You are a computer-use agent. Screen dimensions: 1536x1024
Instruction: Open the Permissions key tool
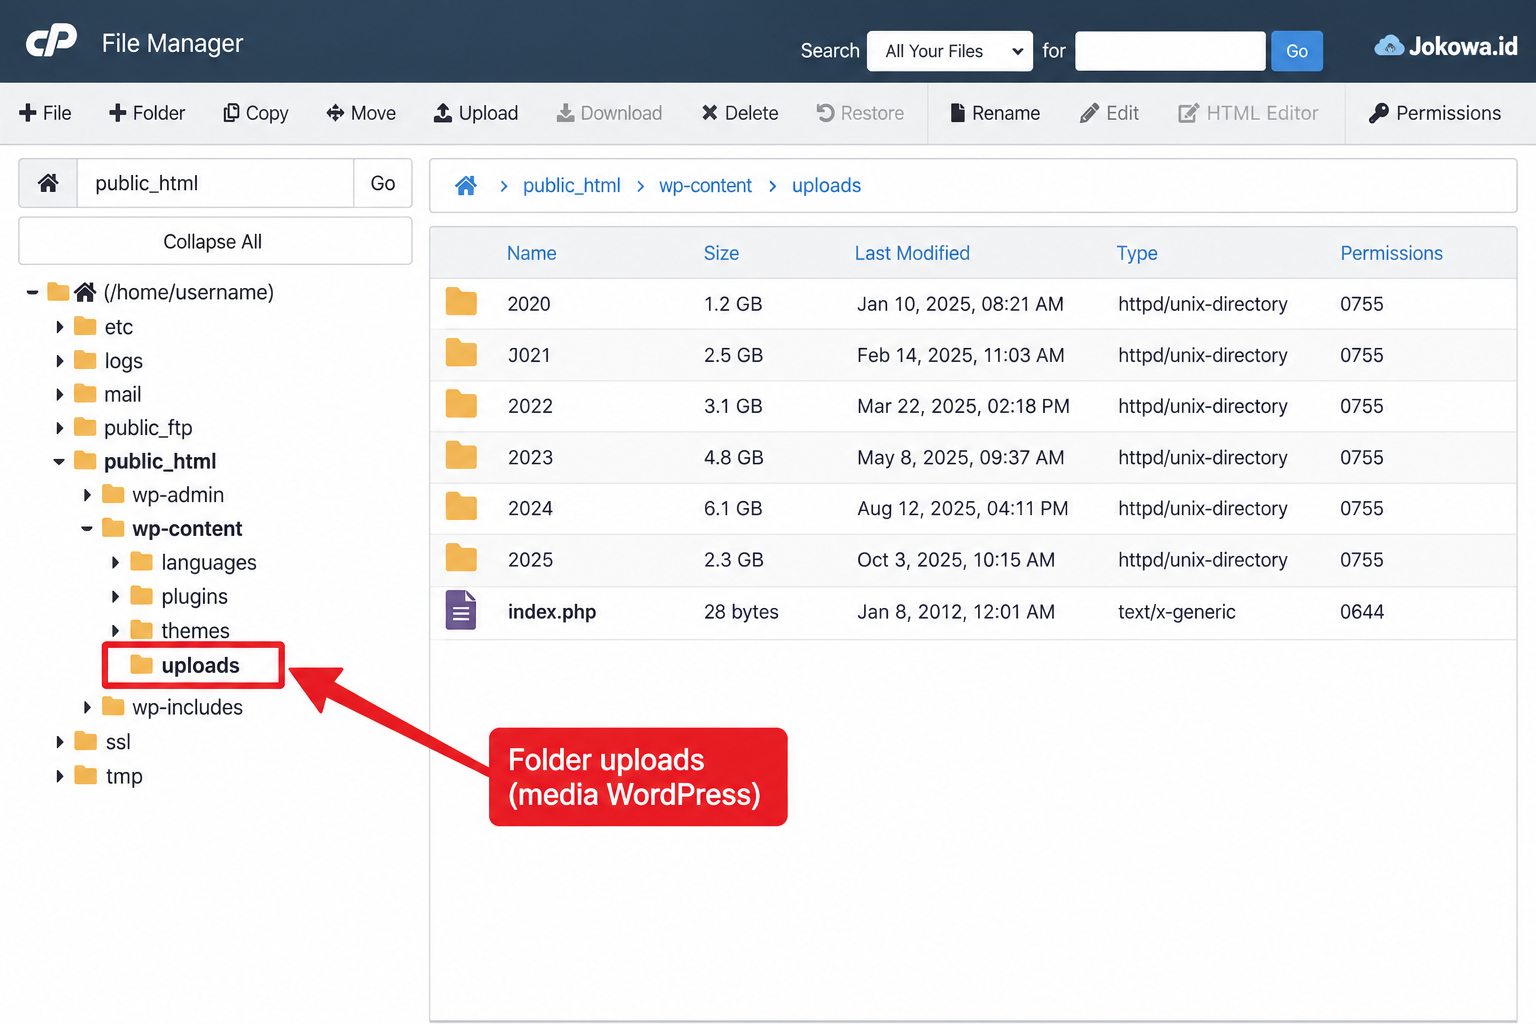(1435, 113)
